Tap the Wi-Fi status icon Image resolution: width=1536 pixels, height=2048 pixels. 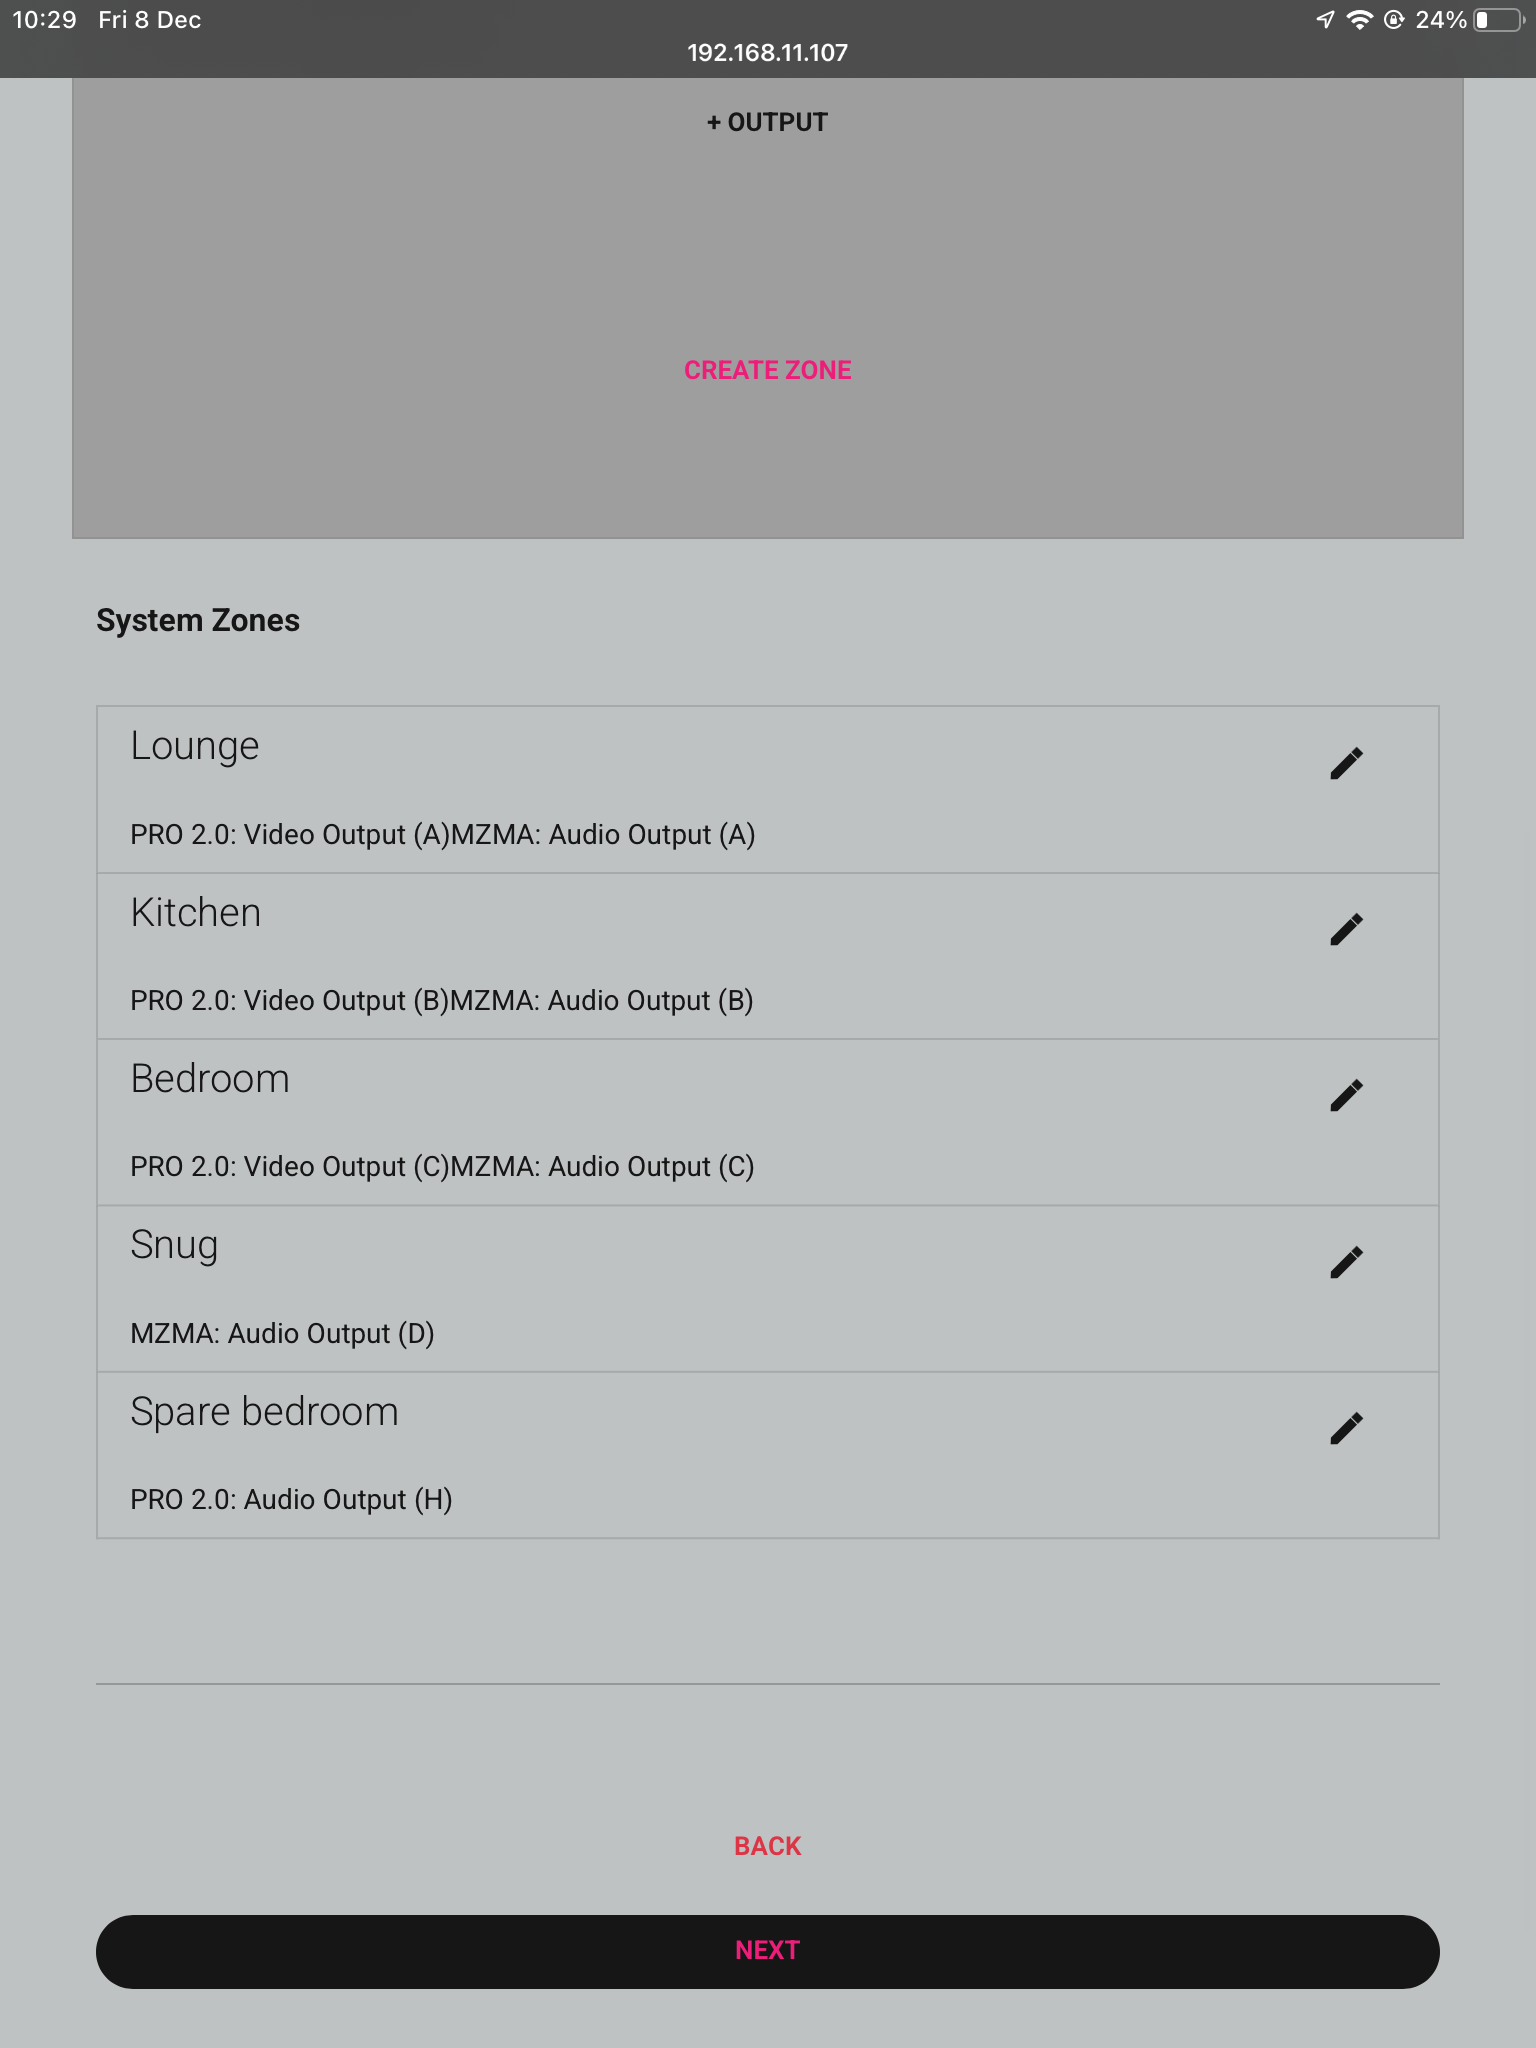(1359, 20)
